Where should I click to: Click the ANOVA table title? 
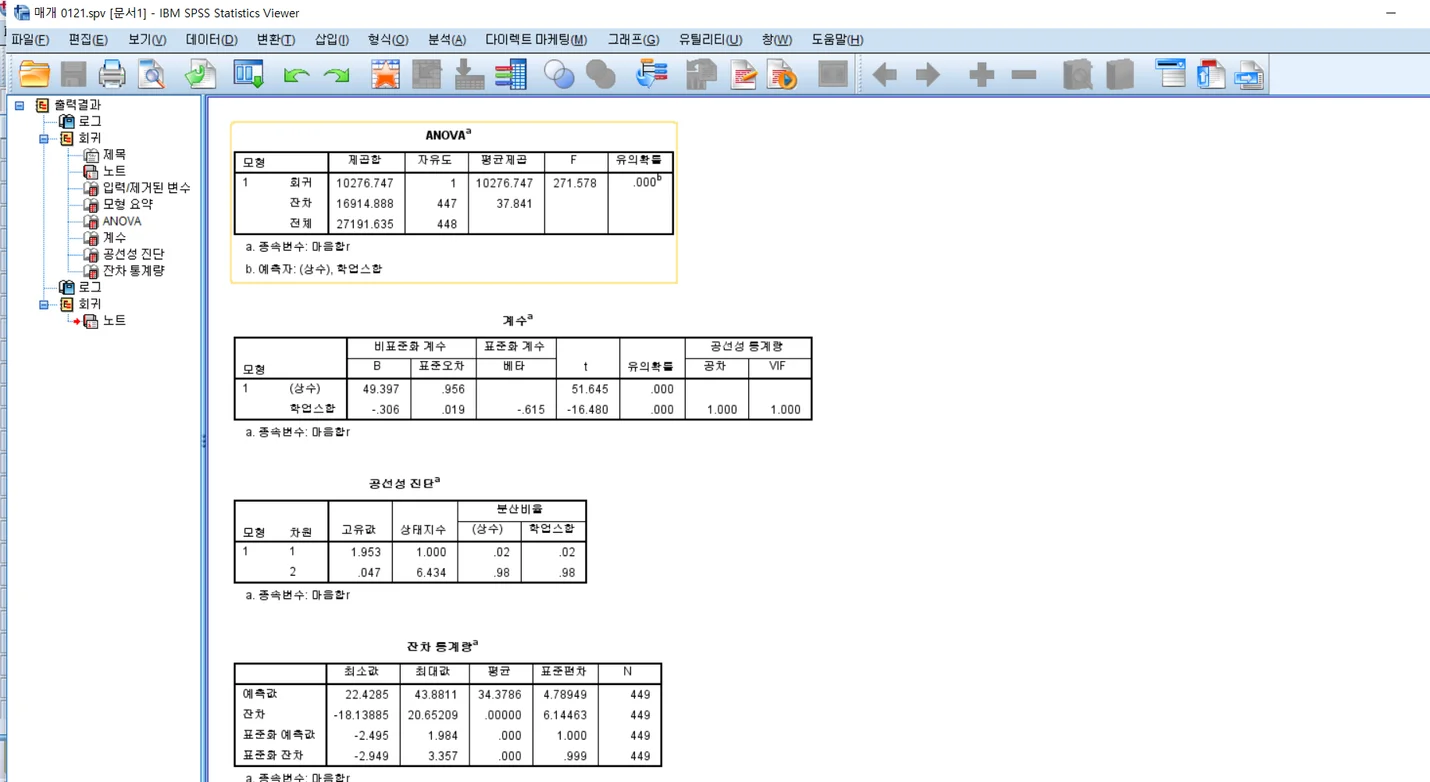point(448,135)
